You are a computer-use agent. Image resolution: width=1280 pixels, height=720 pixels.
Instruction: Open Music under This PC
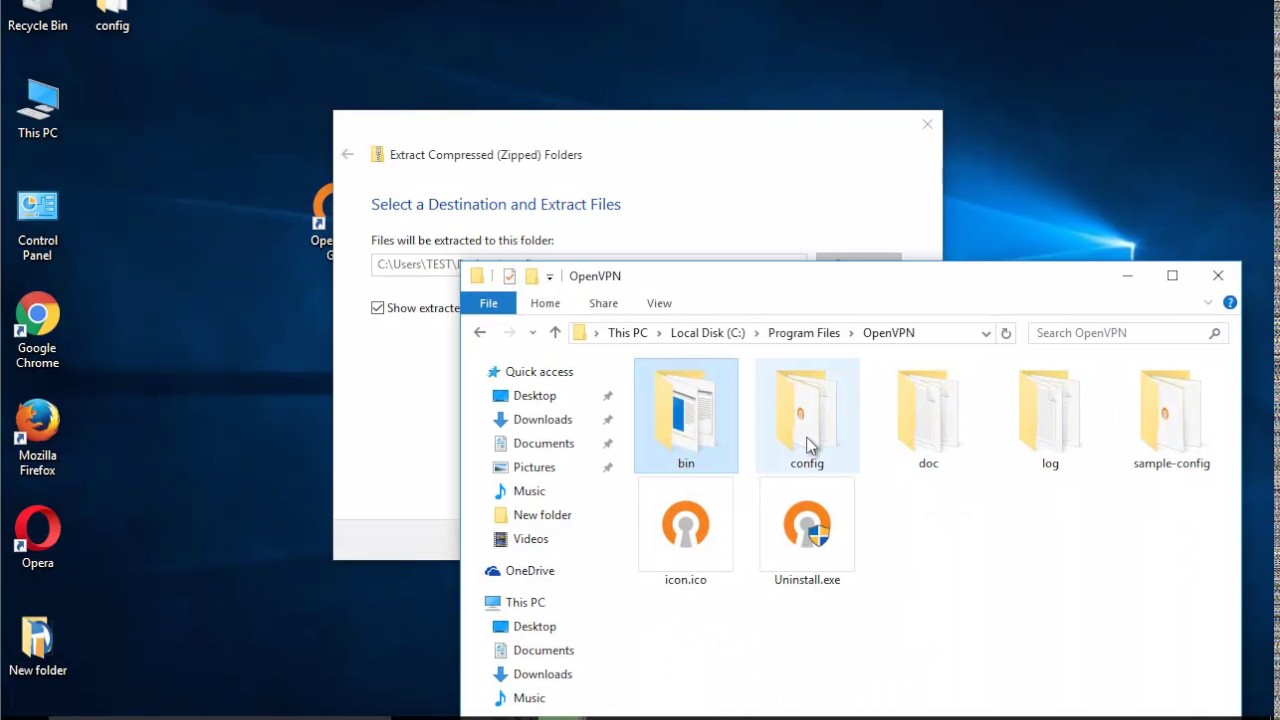pyautogui.click(x=529, y=698)
